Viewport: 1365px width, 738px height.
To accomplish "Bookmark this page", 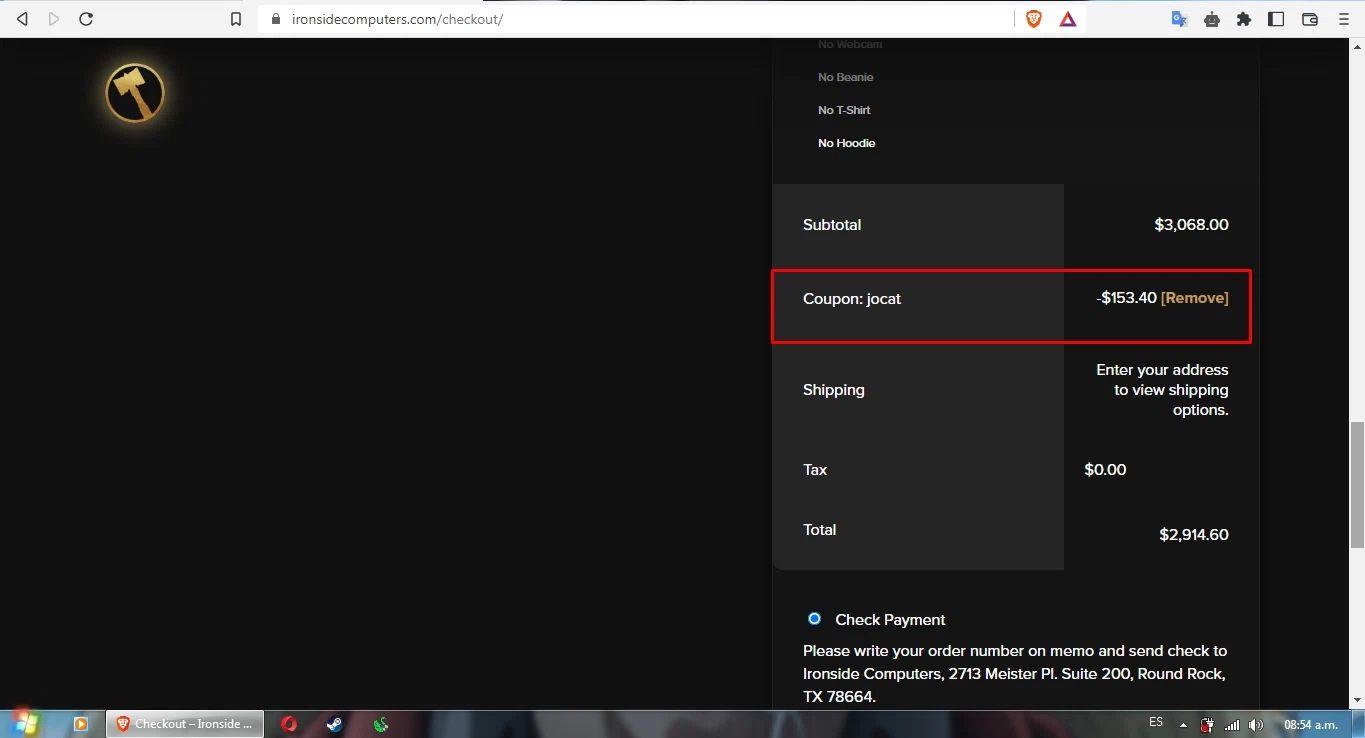I will point(236,19).
